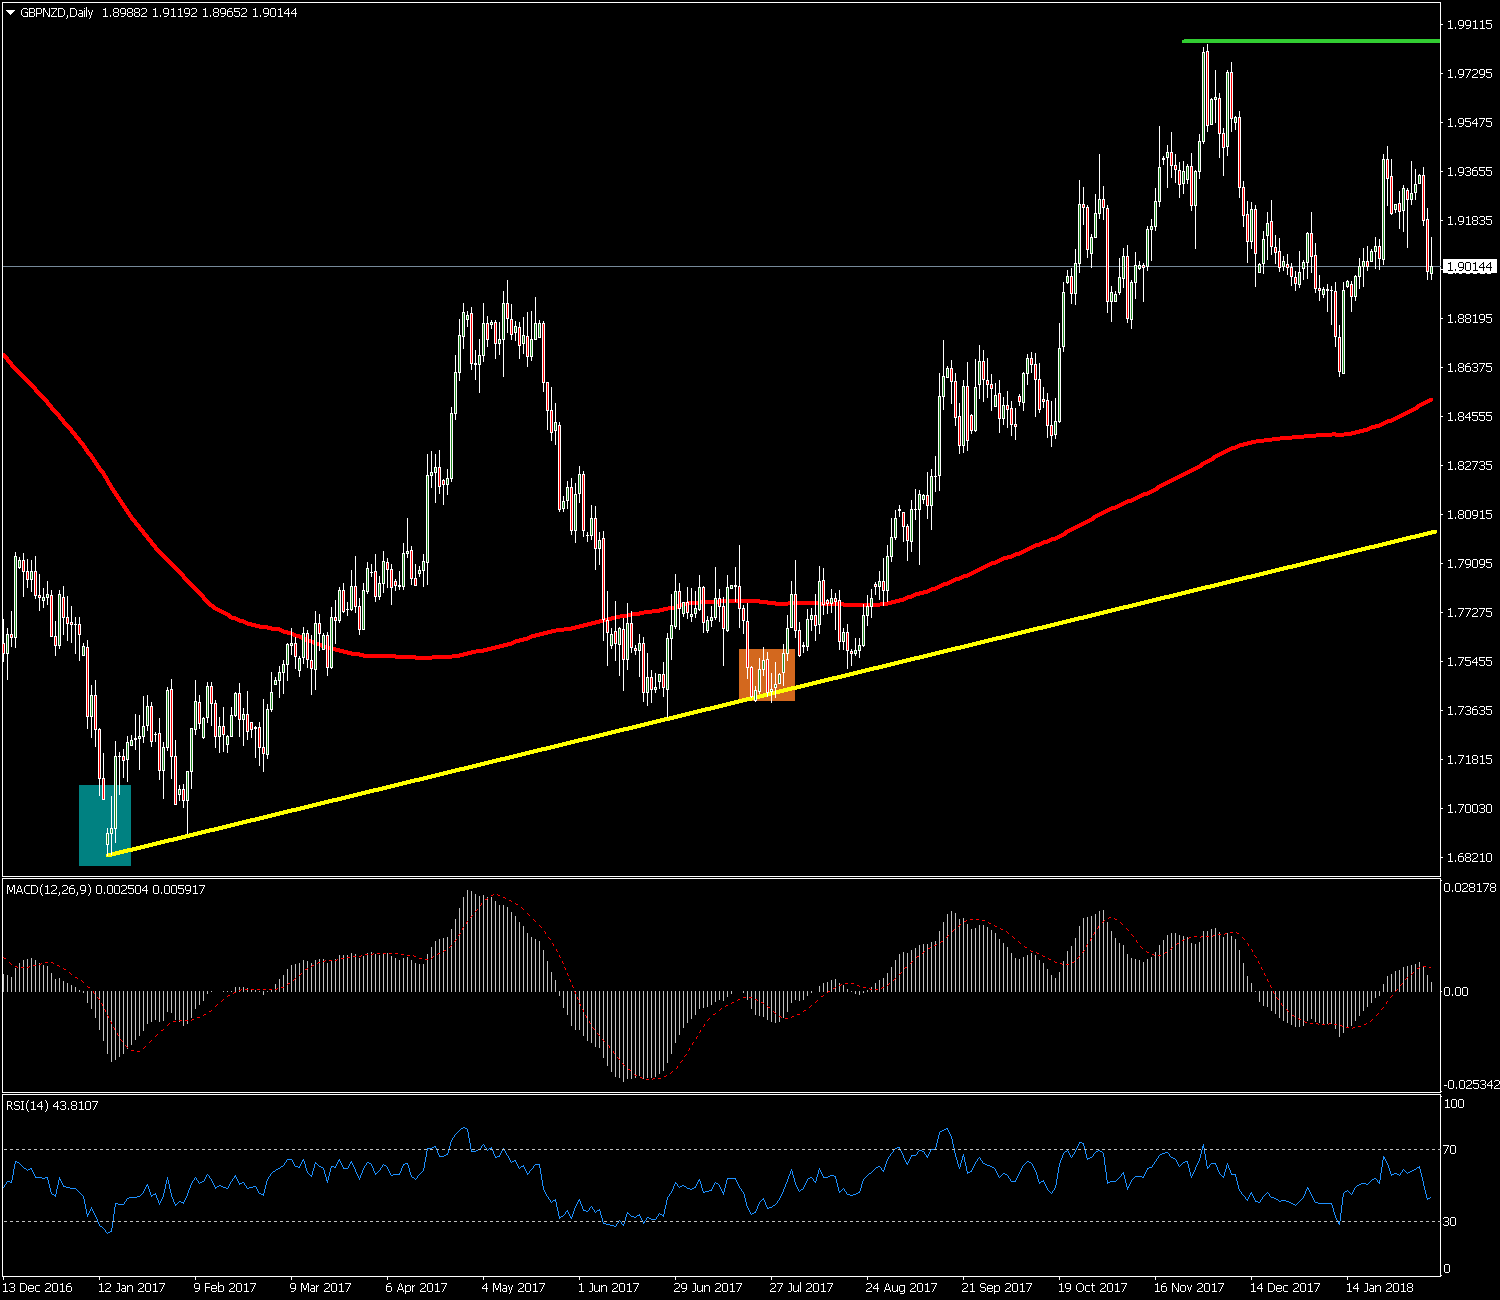Click the triangle icon beside GBPNZD,Daily

[10, 13]
